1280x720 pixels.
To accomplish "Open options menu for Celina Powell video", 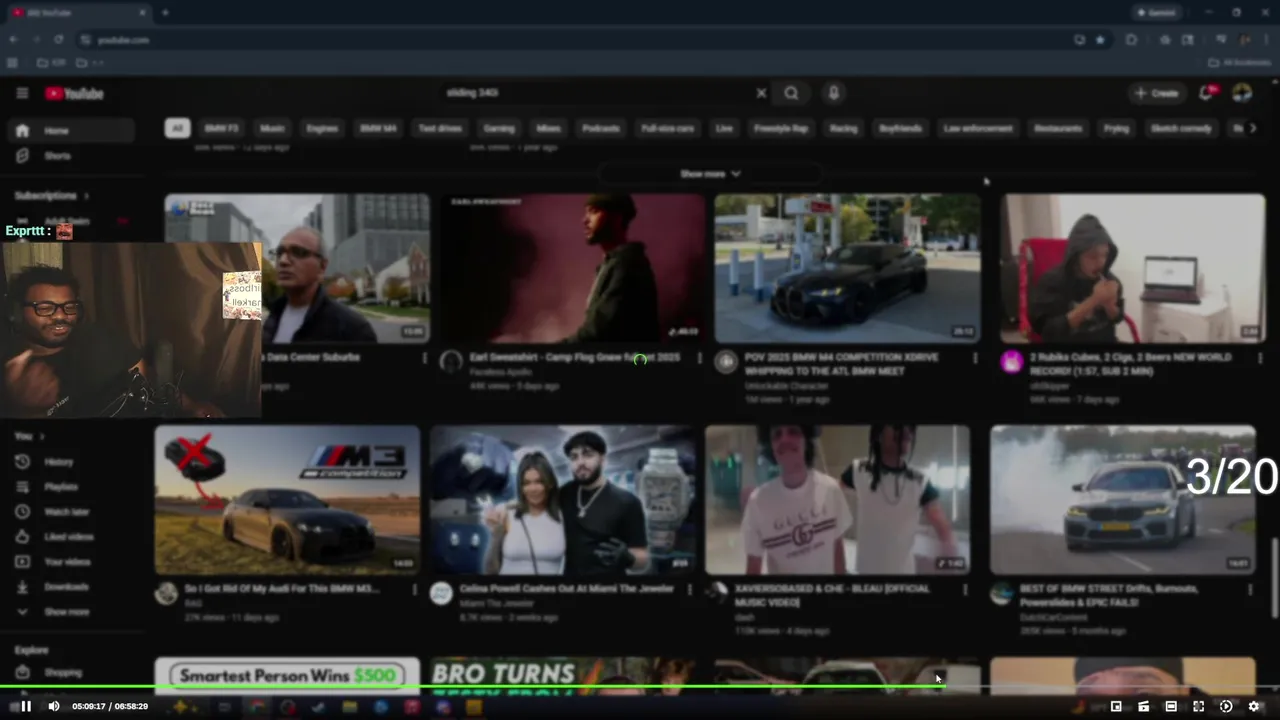I will 689,590.
